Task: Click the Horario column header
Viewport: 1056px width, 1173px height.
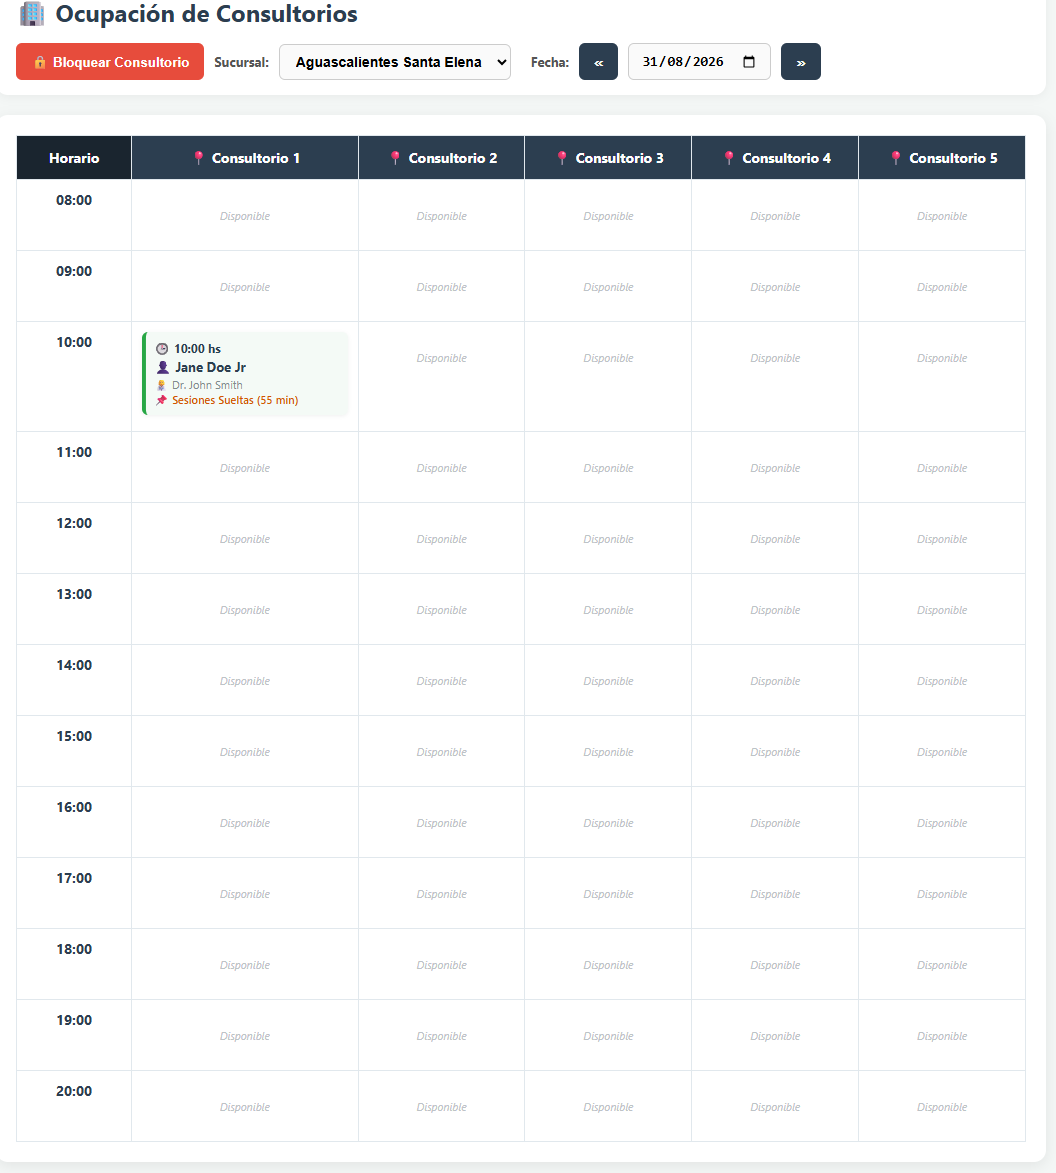Action: [x=74, y=158]
